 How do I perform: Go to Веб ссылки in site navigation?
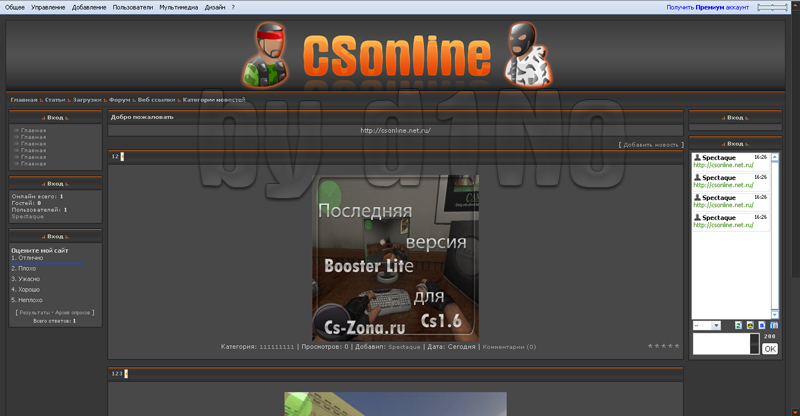[x=156, y=100]
